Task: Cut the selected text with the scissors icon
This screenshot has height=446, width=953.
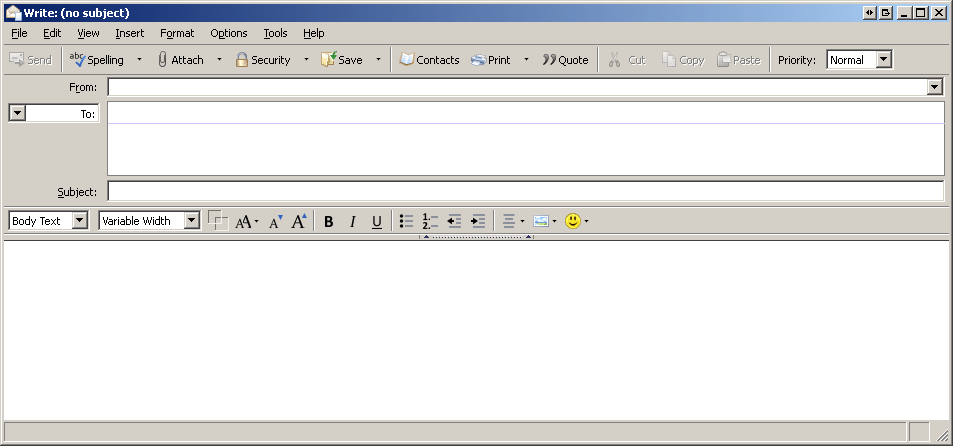Action: (x=627, y=60)
